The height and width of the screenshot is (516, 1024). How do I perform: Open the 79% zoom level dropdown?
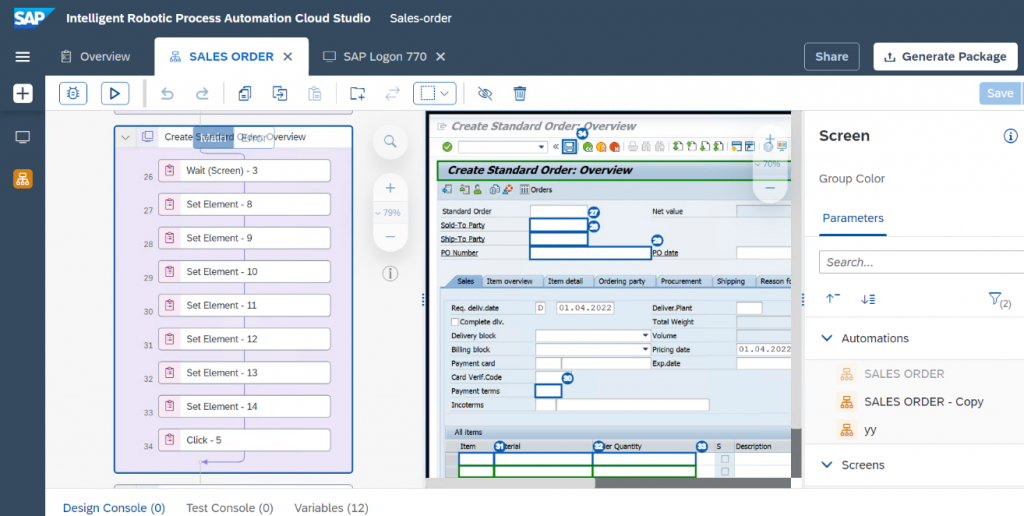(388, 213)
